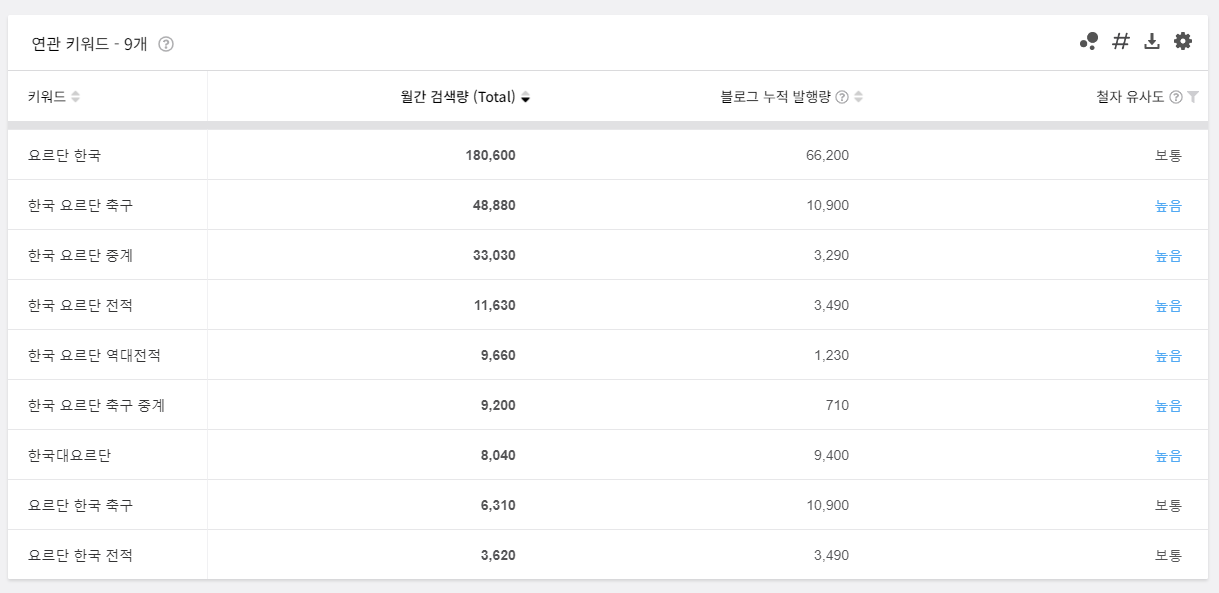Open the sort chevron on 월간 검색량 (Total)
Image resolution: width=1219 pixels, height=593 pixels.
(x=525, y=97)
